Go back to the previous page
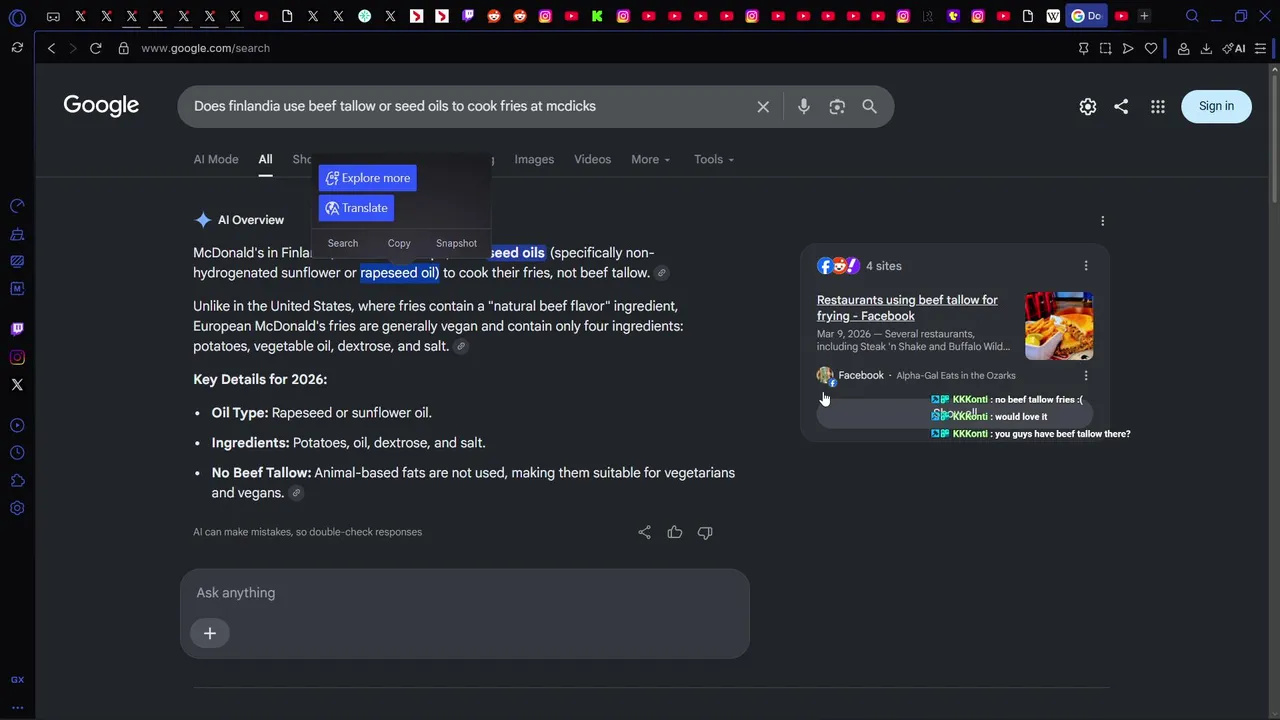1280x720 pixels. pos(51,48)
